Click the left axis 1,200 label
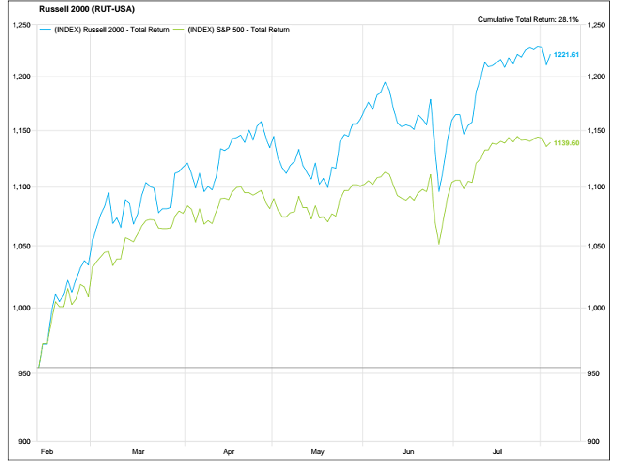 pyautogui.click(x=22, y=77)
